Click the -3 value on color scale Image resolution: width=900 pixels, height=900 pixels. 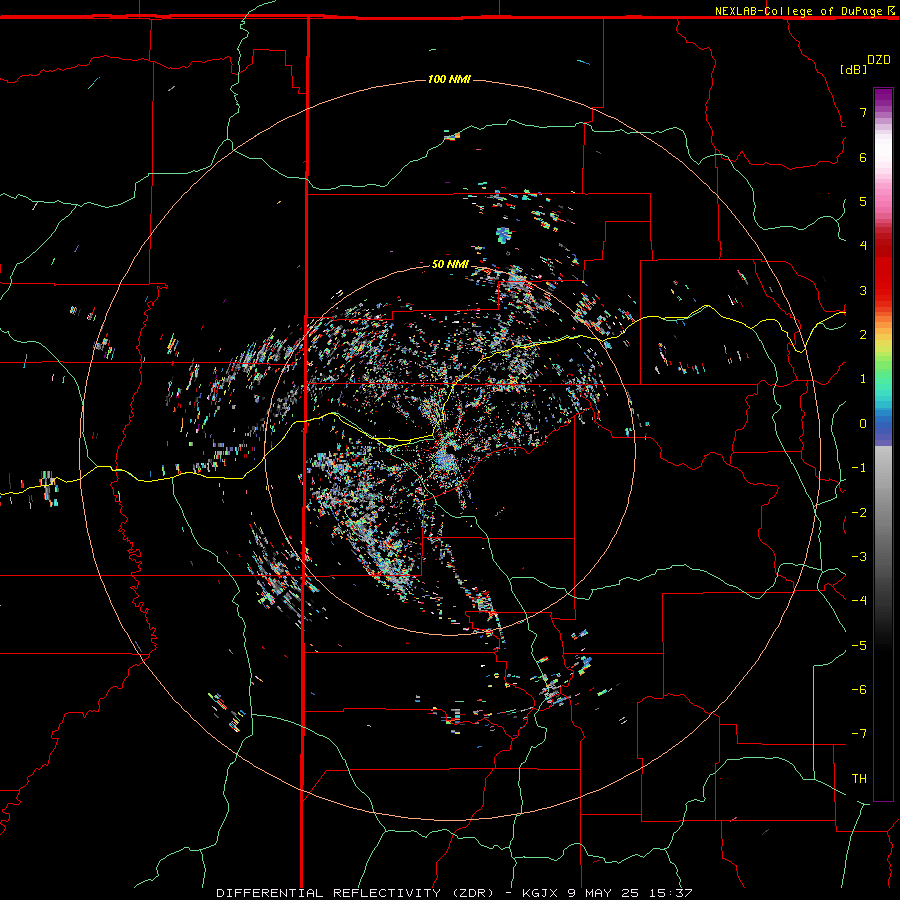coord(859,557)
